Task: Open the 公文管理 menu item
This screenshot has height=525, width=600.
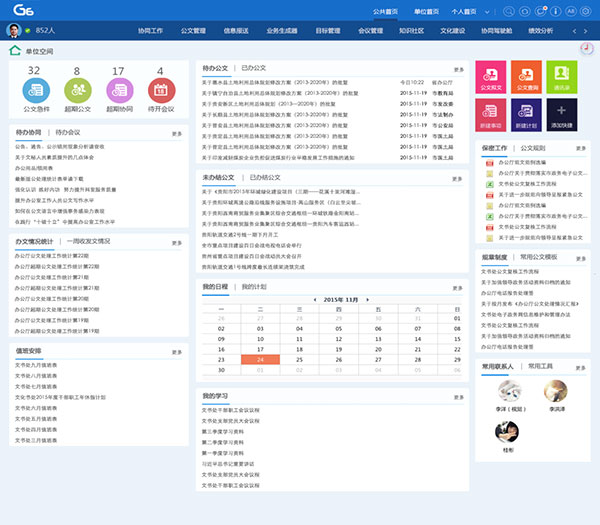Action: coord(193,31)
